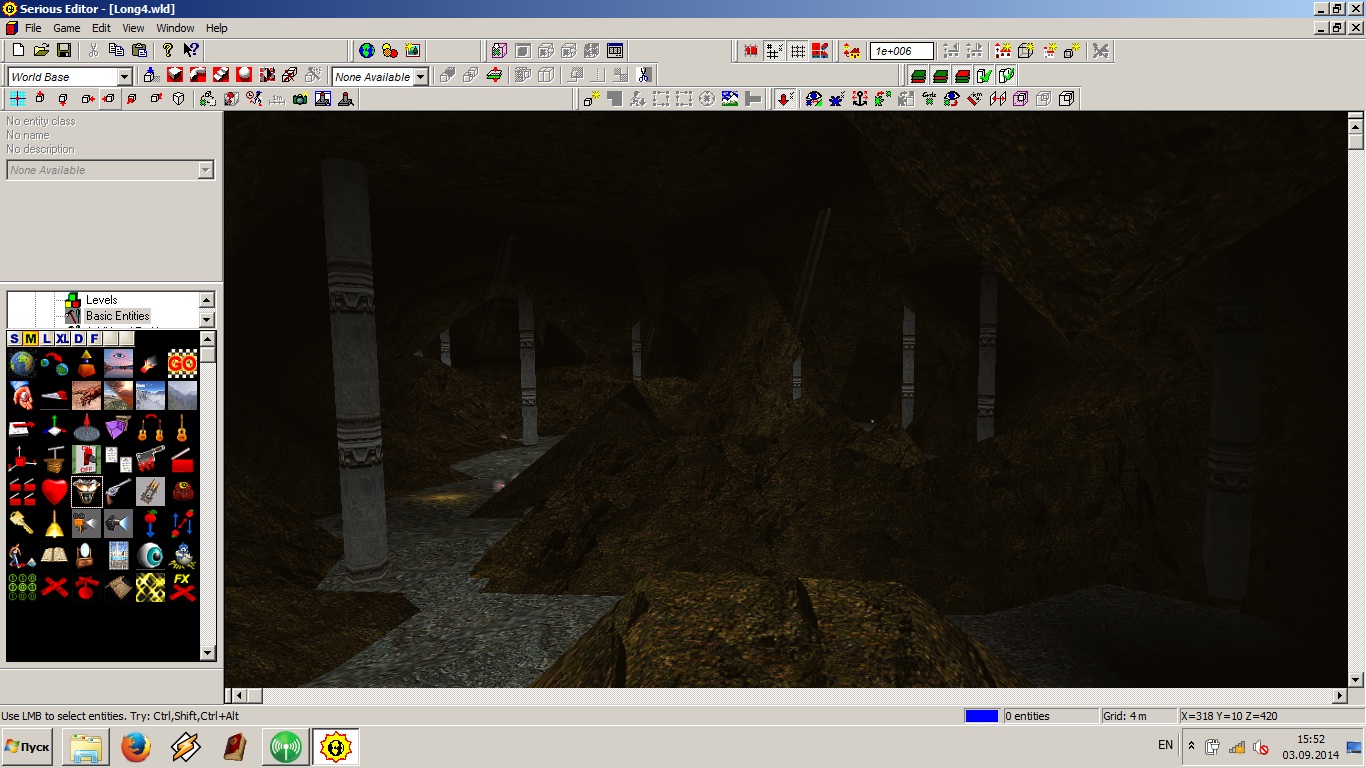Viewport: 1366px width, 768px height.
Task: Open the Help menu
Action: pos(216,28)
